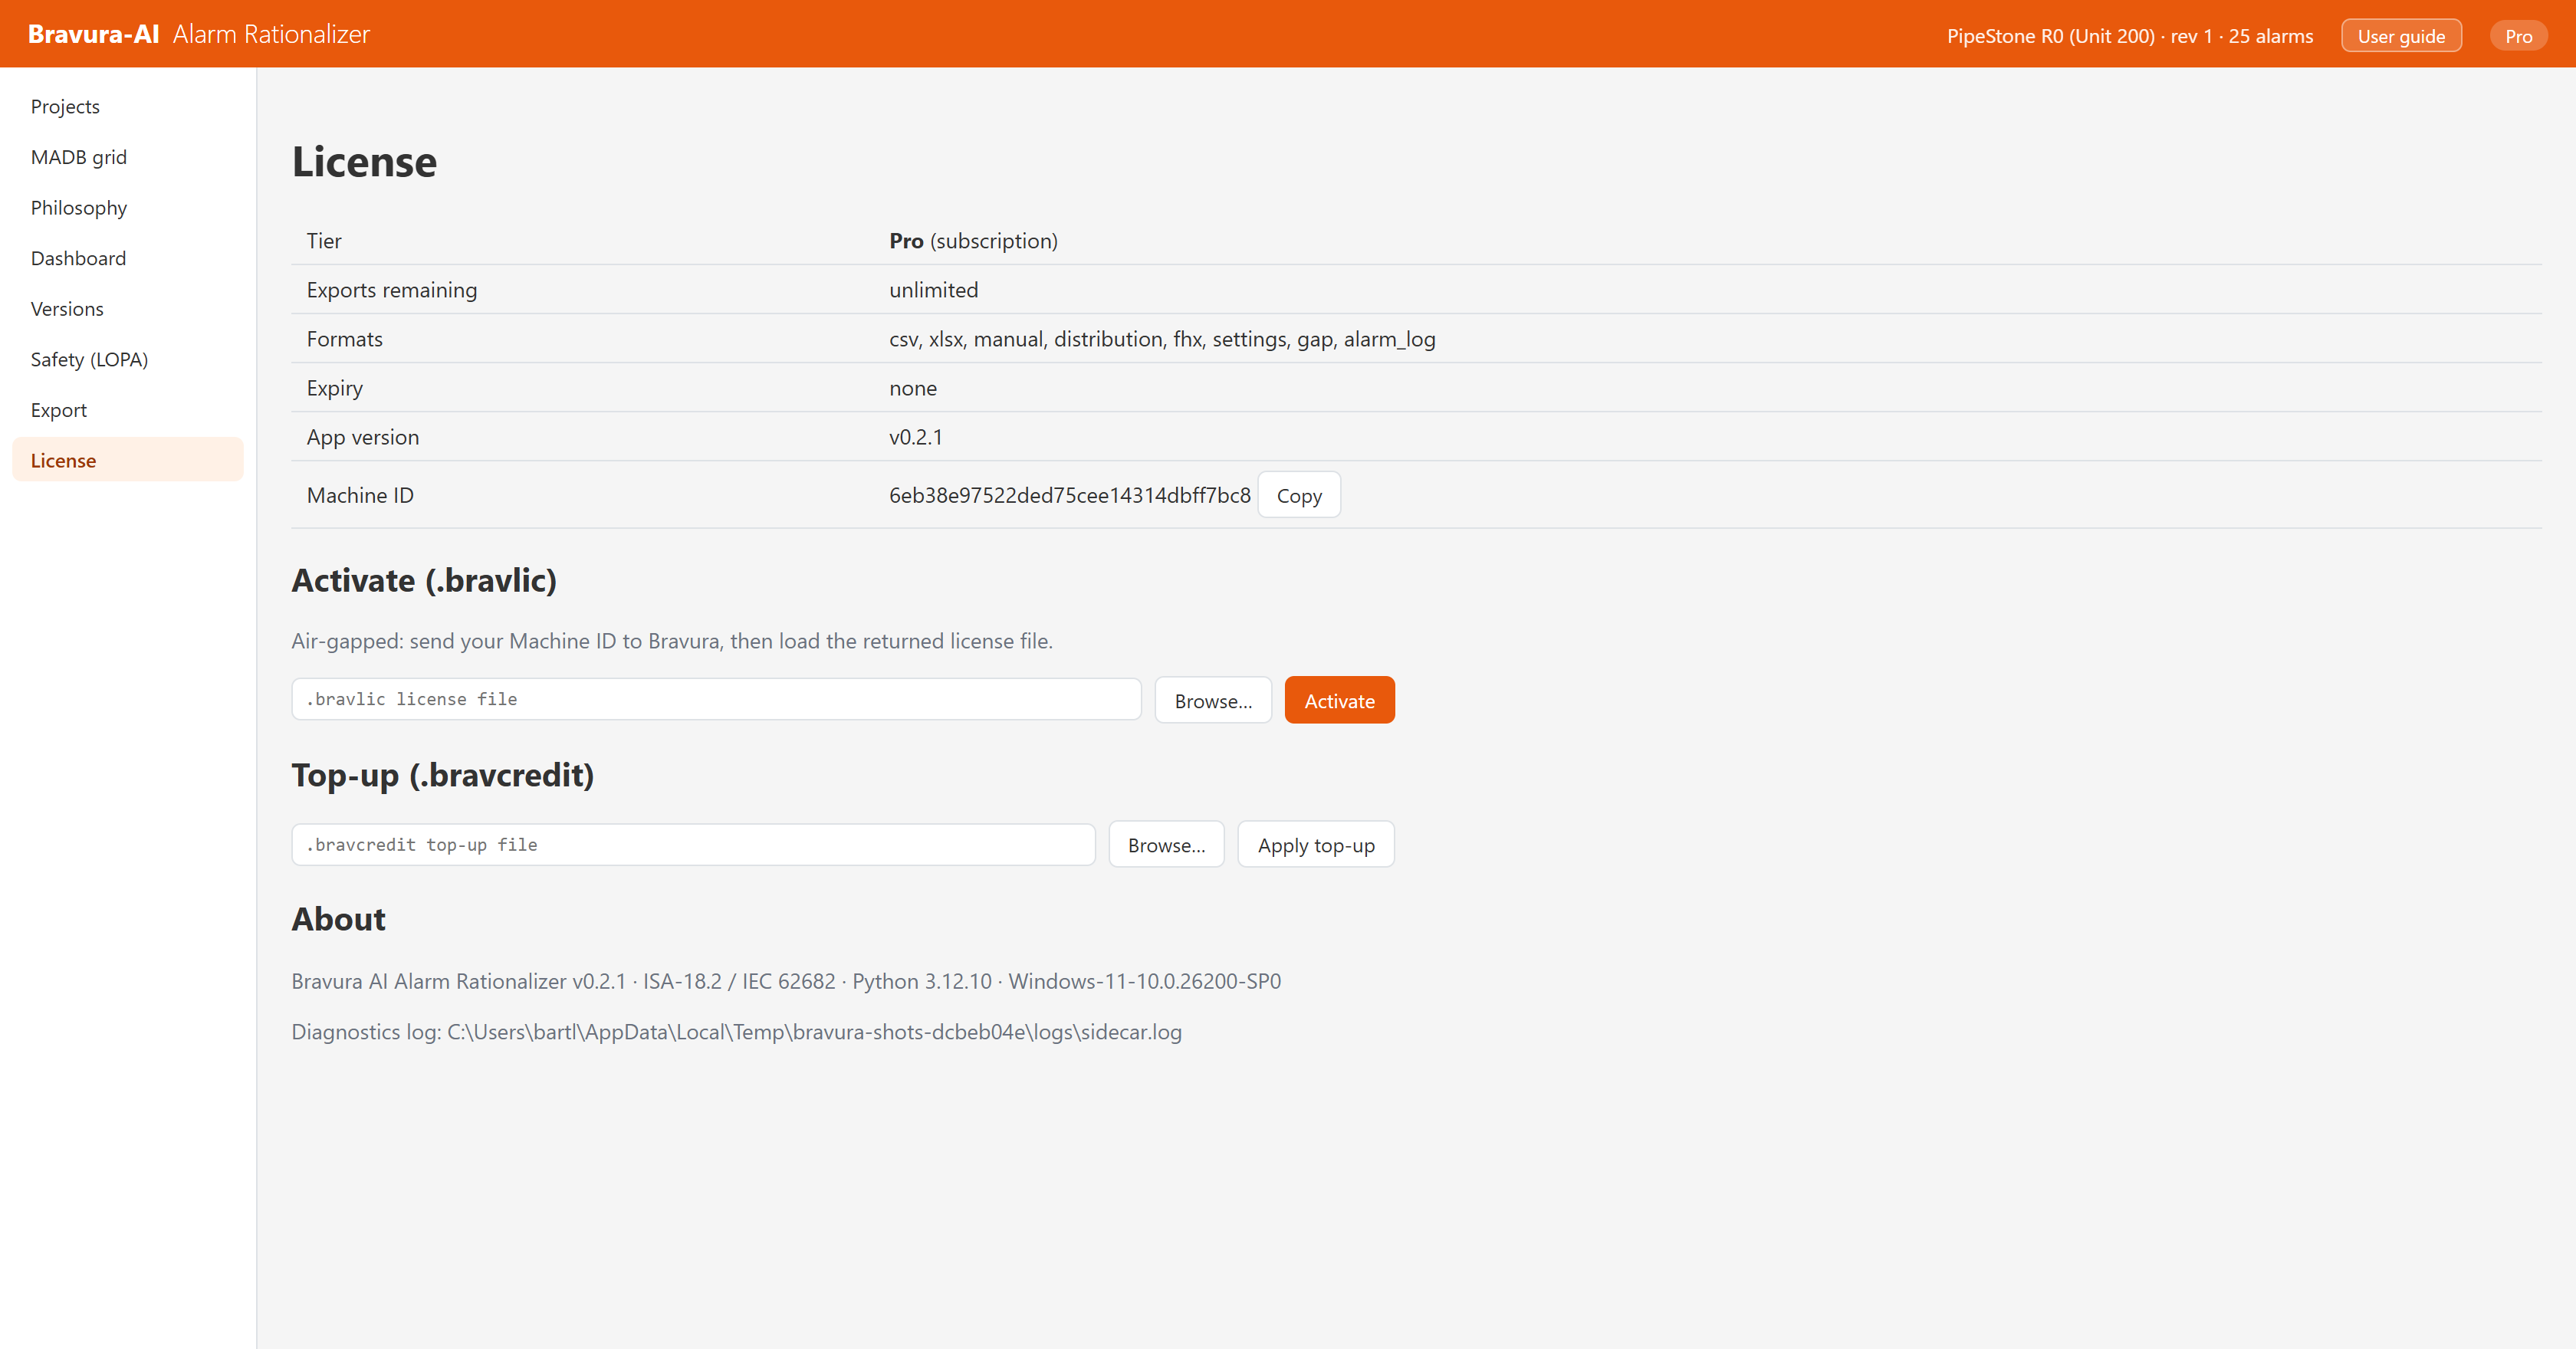Click the 'Activate (.bravlic)' heading
The height and width of the screenshot is (1349, 2576).
point(423,580)
